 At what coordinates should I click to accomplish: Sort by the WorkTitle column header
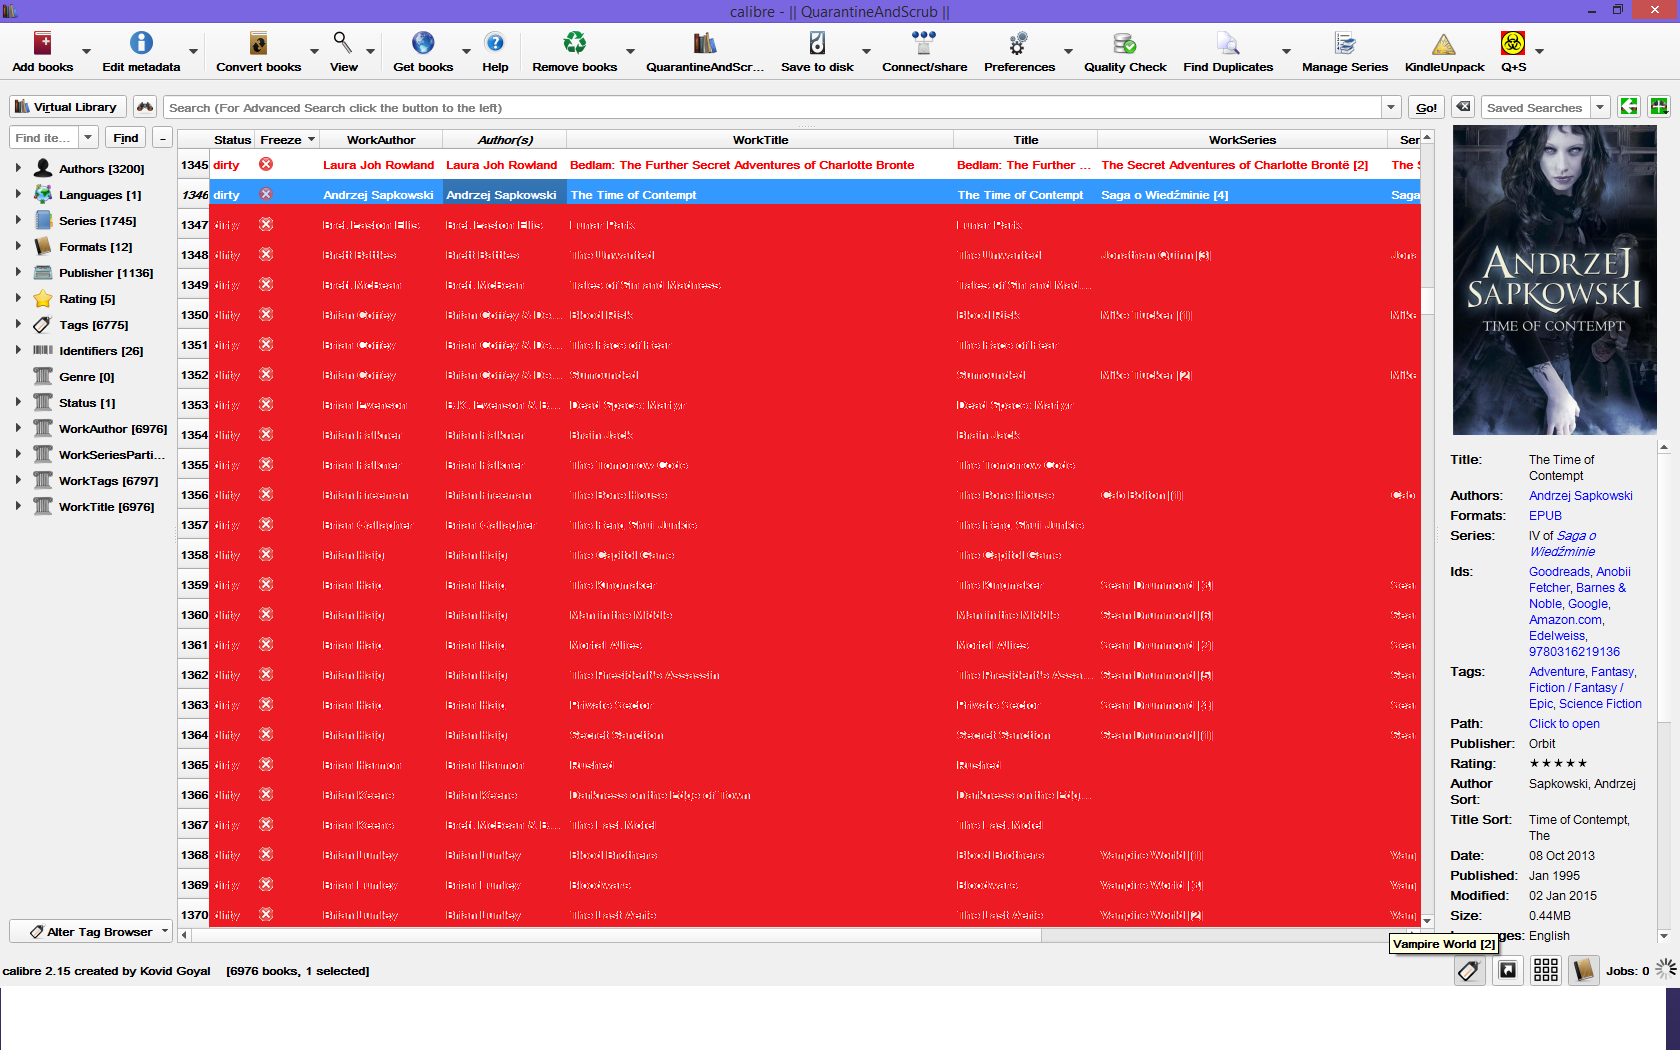click(760, 140)
